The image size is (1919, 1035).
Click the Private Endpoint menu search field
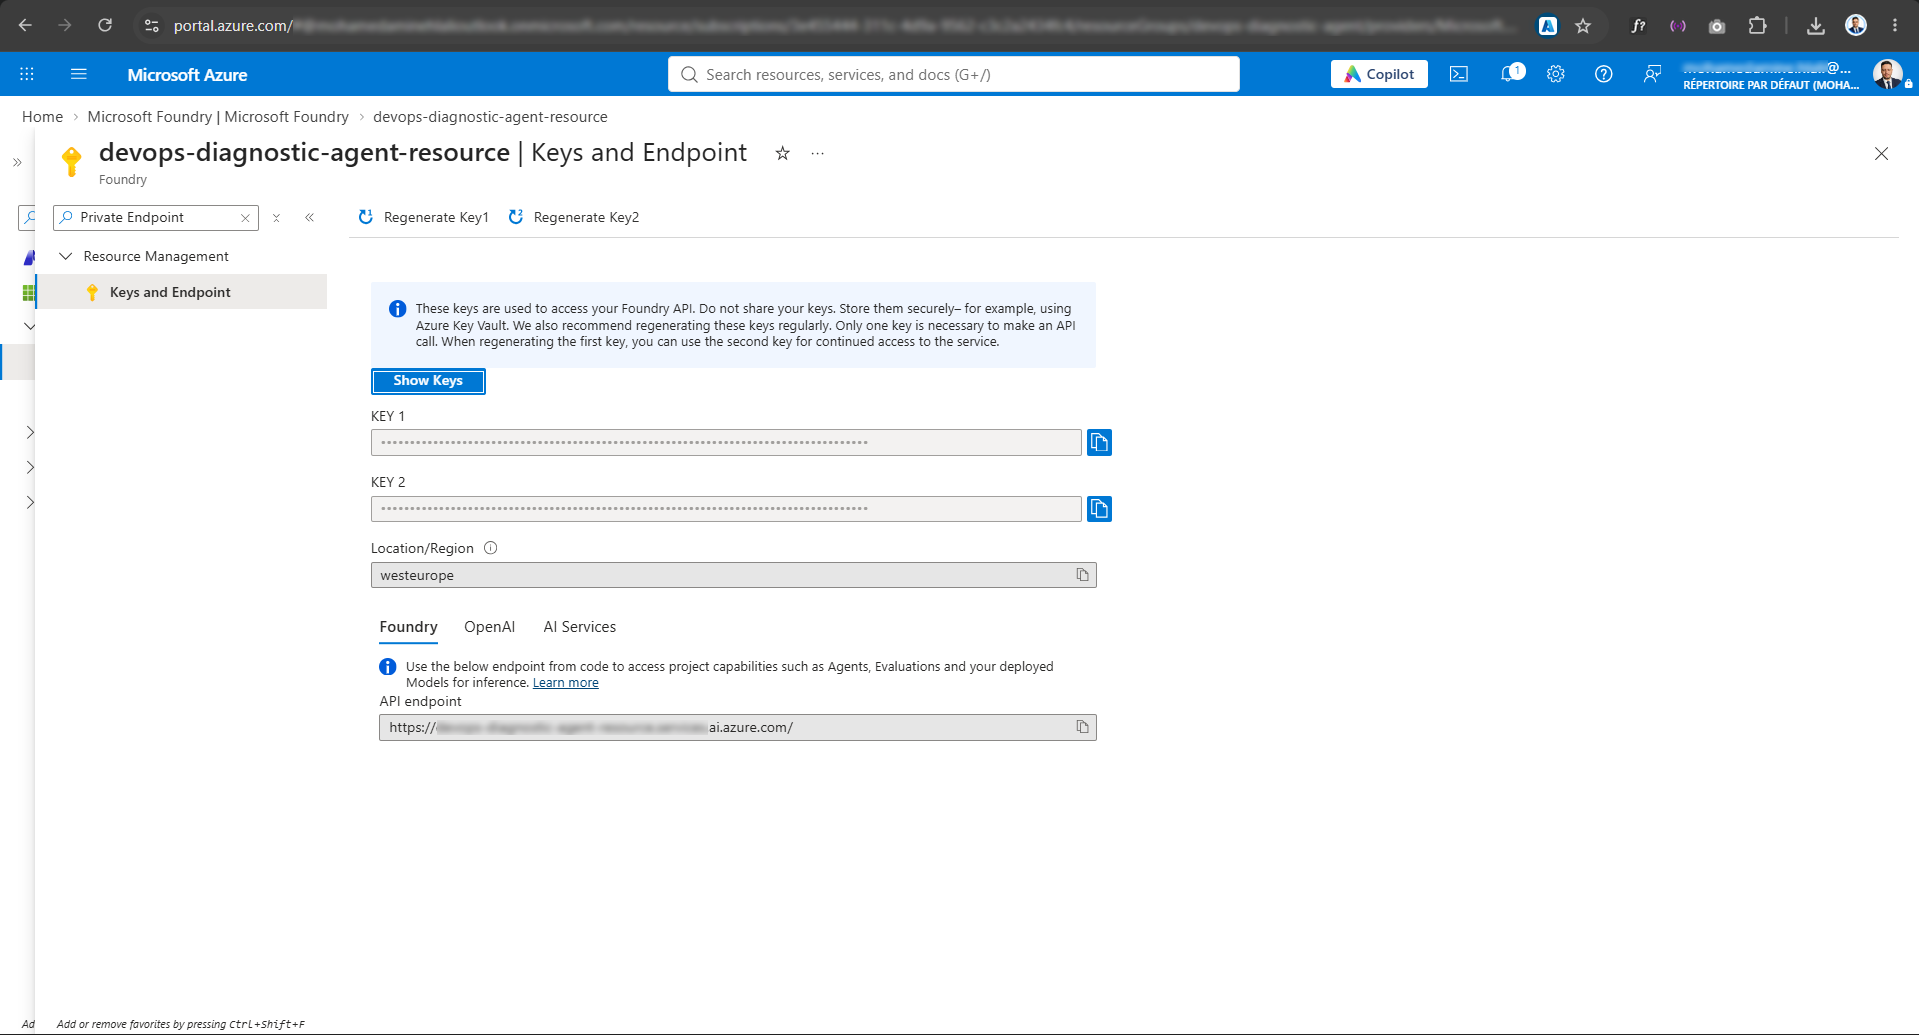156,217
